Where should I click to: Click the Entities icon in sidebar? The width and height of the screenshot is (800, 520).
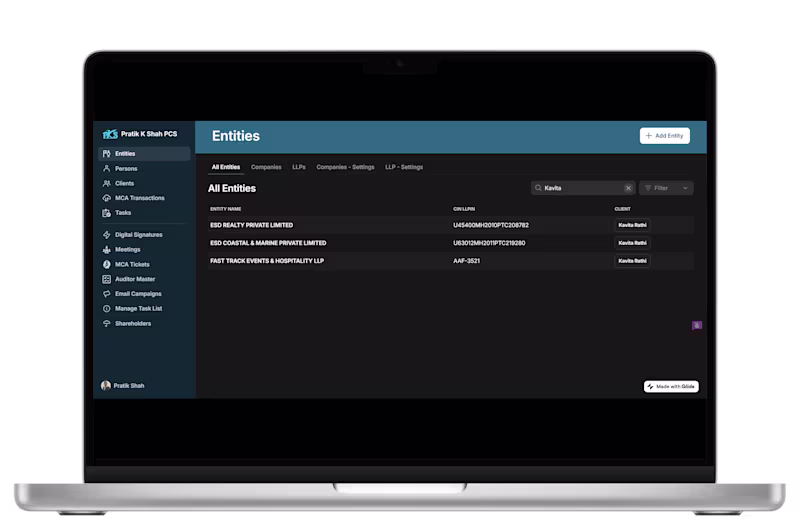[x=107, y=154]
